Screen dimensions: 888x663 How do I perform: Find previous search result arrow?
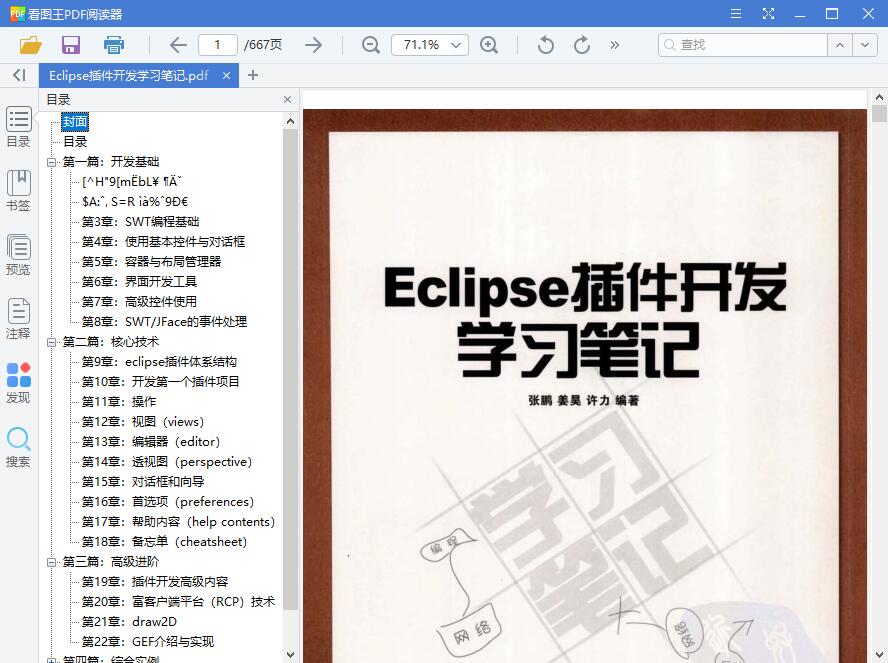[840, 45]
